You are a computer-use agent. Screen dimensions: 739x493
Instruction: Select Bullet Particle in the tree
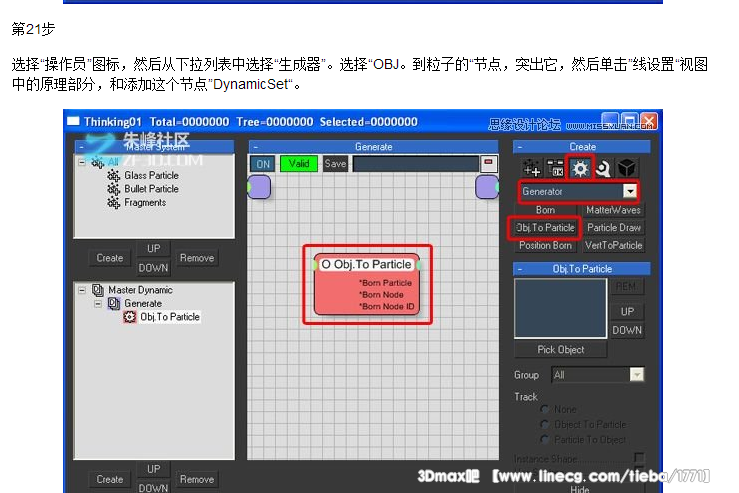click(x=151, y=189)
